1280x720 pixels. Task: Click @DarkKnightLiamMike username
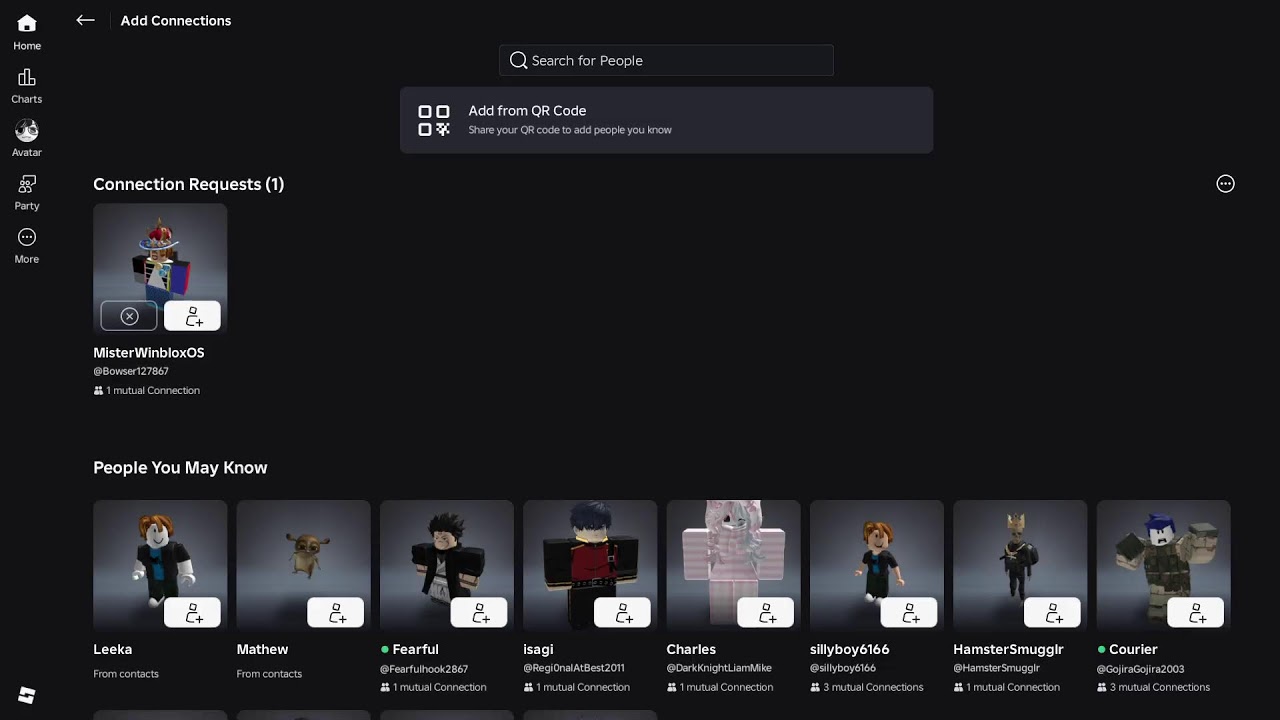719,668
